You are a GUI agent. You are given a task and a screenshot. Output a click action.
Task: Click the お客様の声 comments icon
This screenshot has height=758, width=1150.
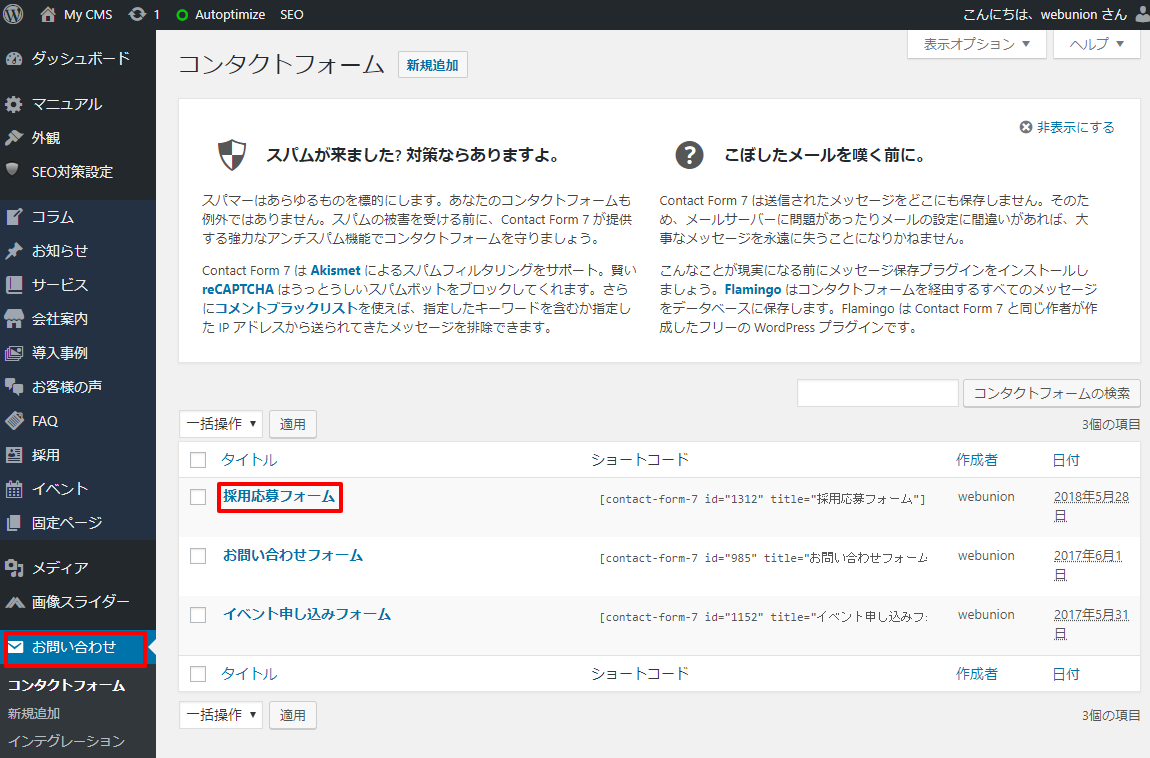[14, 386]
